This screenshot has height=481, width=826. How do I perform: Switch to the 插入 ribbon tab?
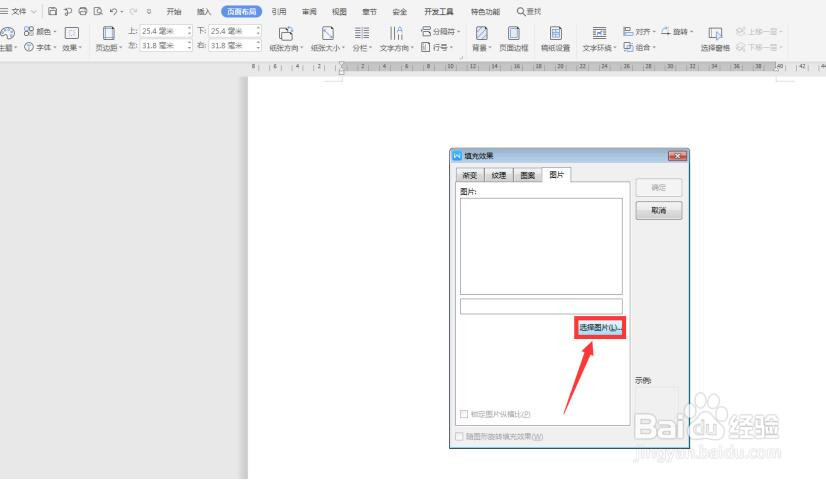tap(204, 11)
